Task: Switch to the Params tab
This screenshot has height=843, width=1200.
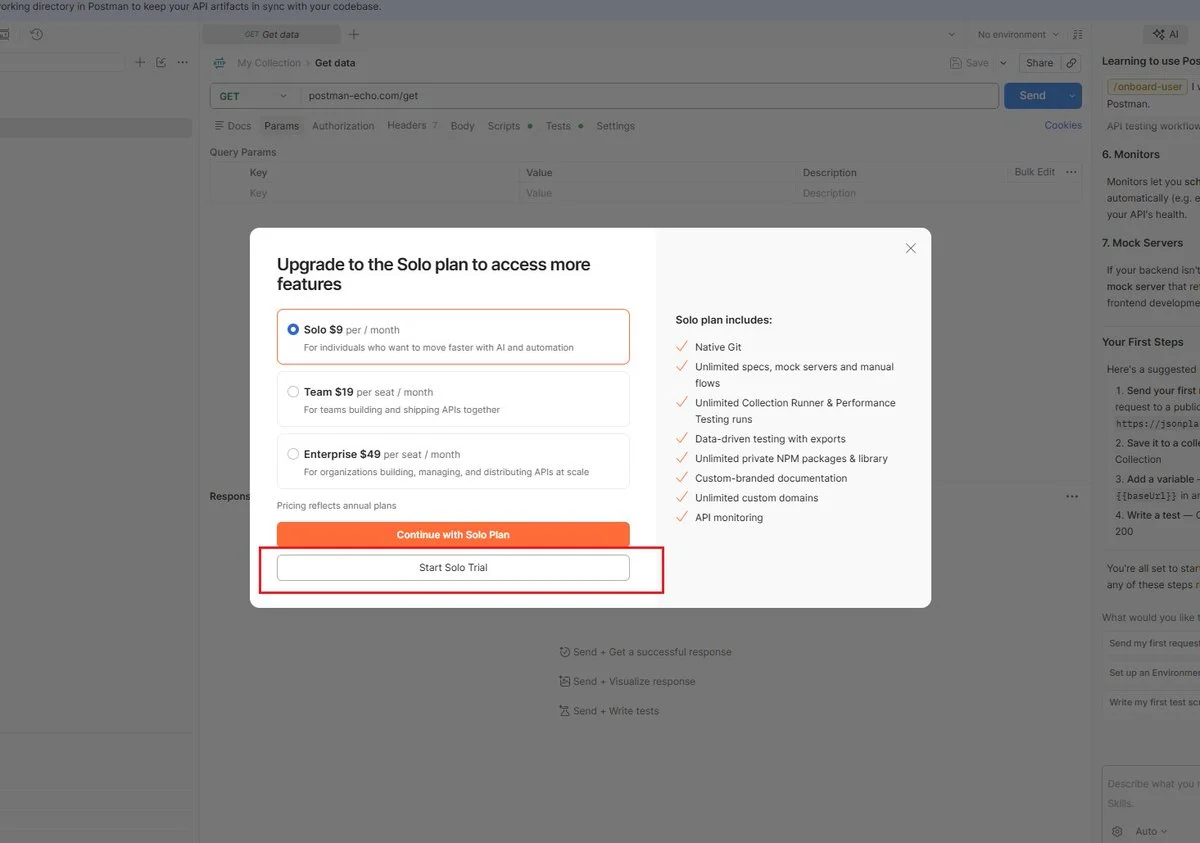Action: tap(281, 126)
